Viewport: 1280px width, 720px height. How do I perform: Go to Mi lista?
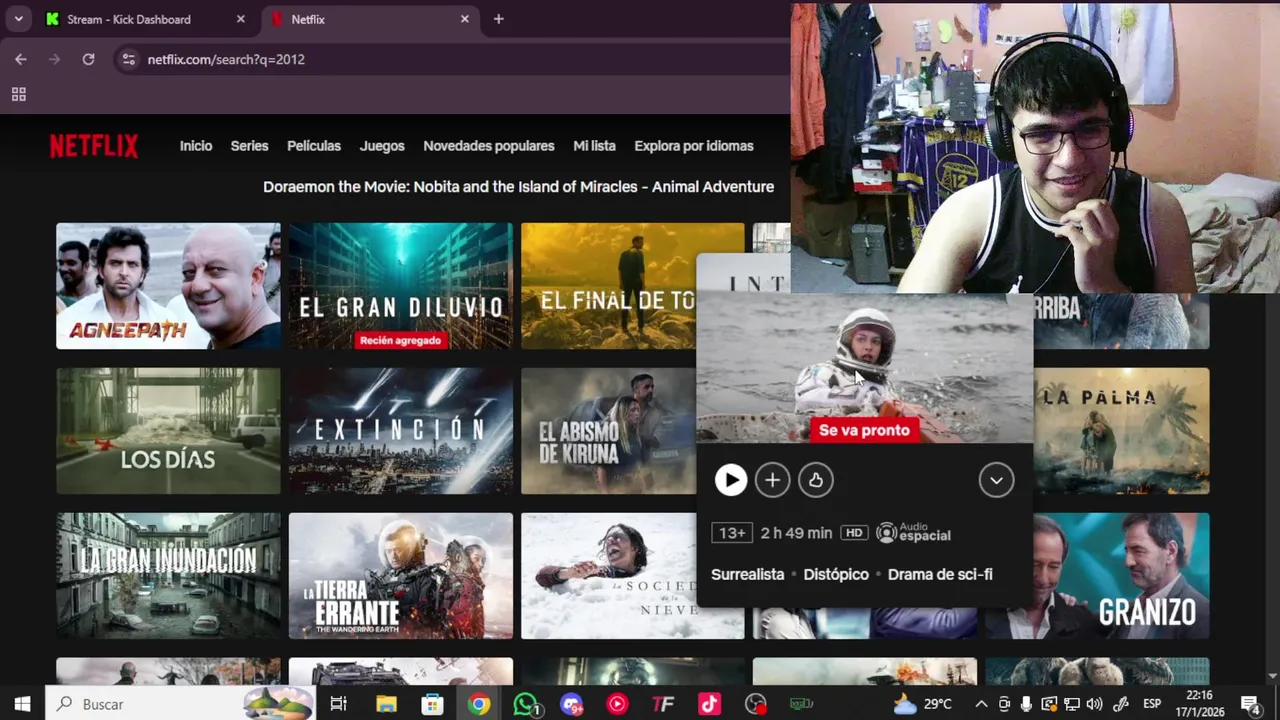tap(594, 146)
